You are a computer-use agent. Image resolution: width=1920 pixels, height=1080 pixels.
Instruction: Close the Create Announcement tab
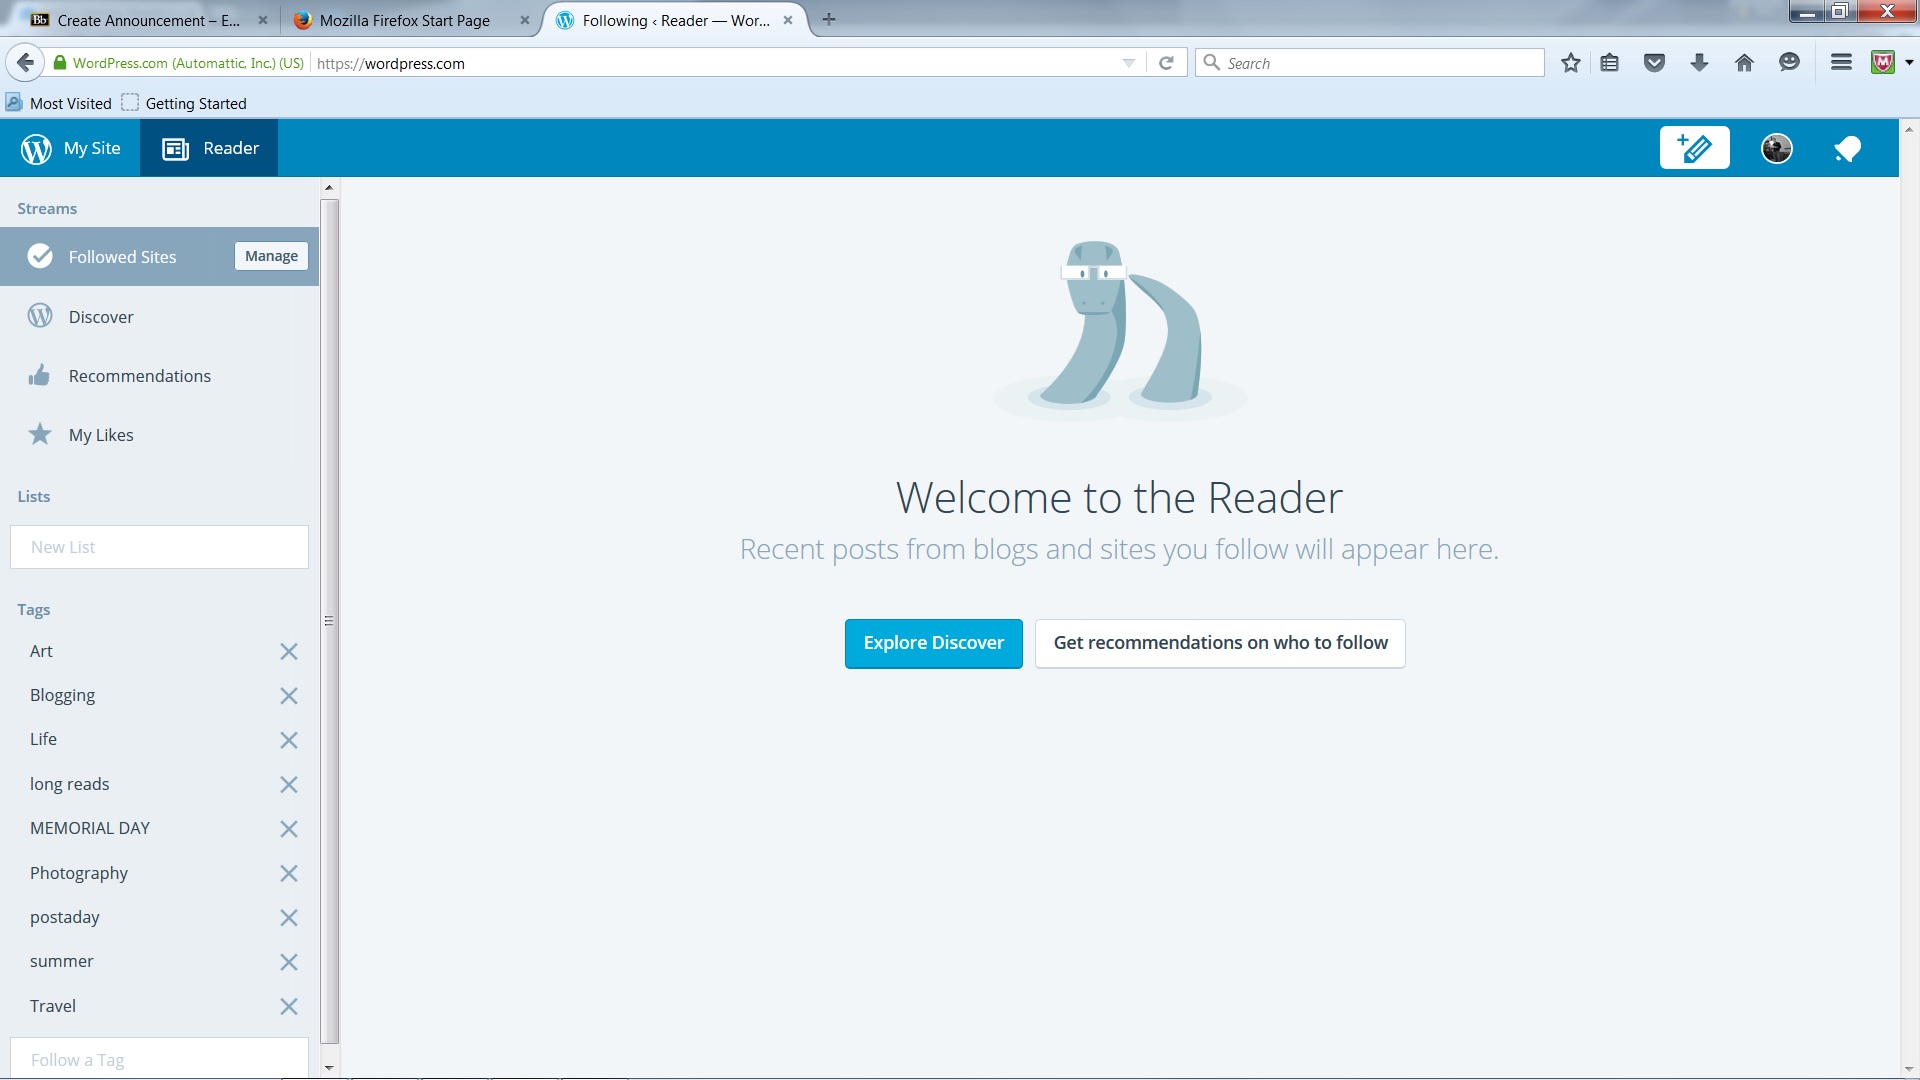tap(263, 20)
